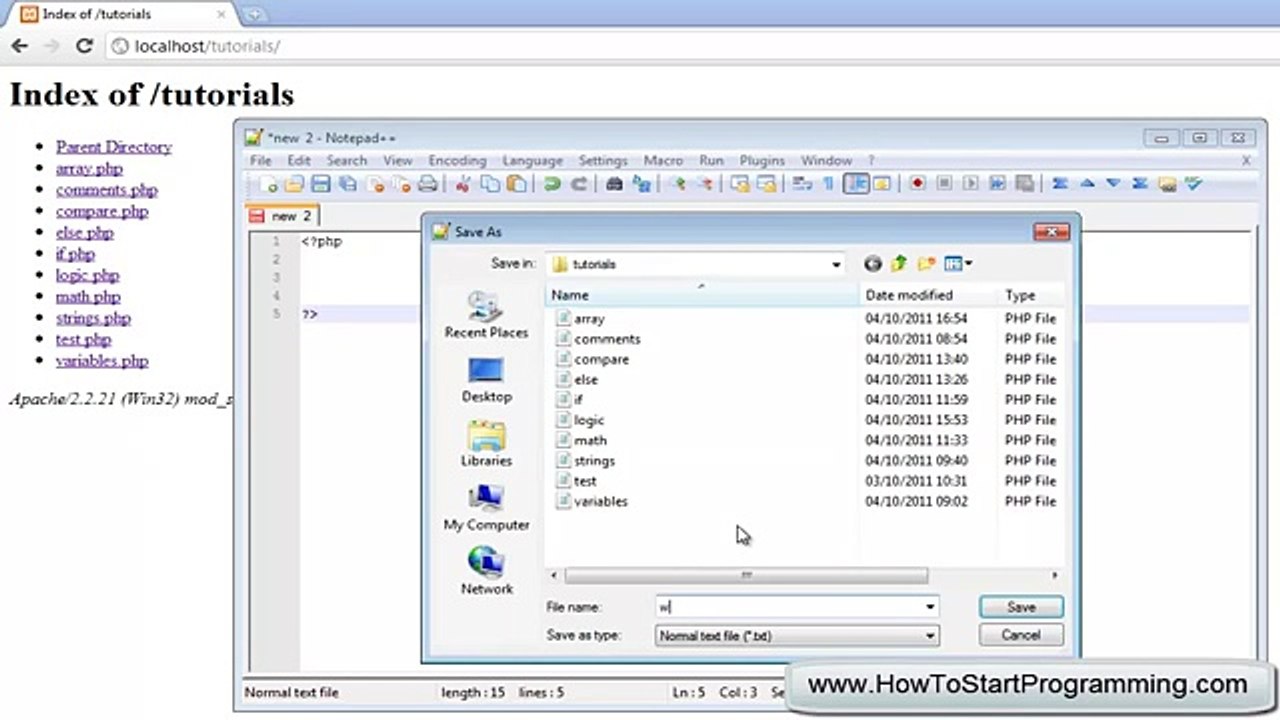Click the Replace icon in Notepad++ toolbar
The image size is (1280, 720).
642,184
